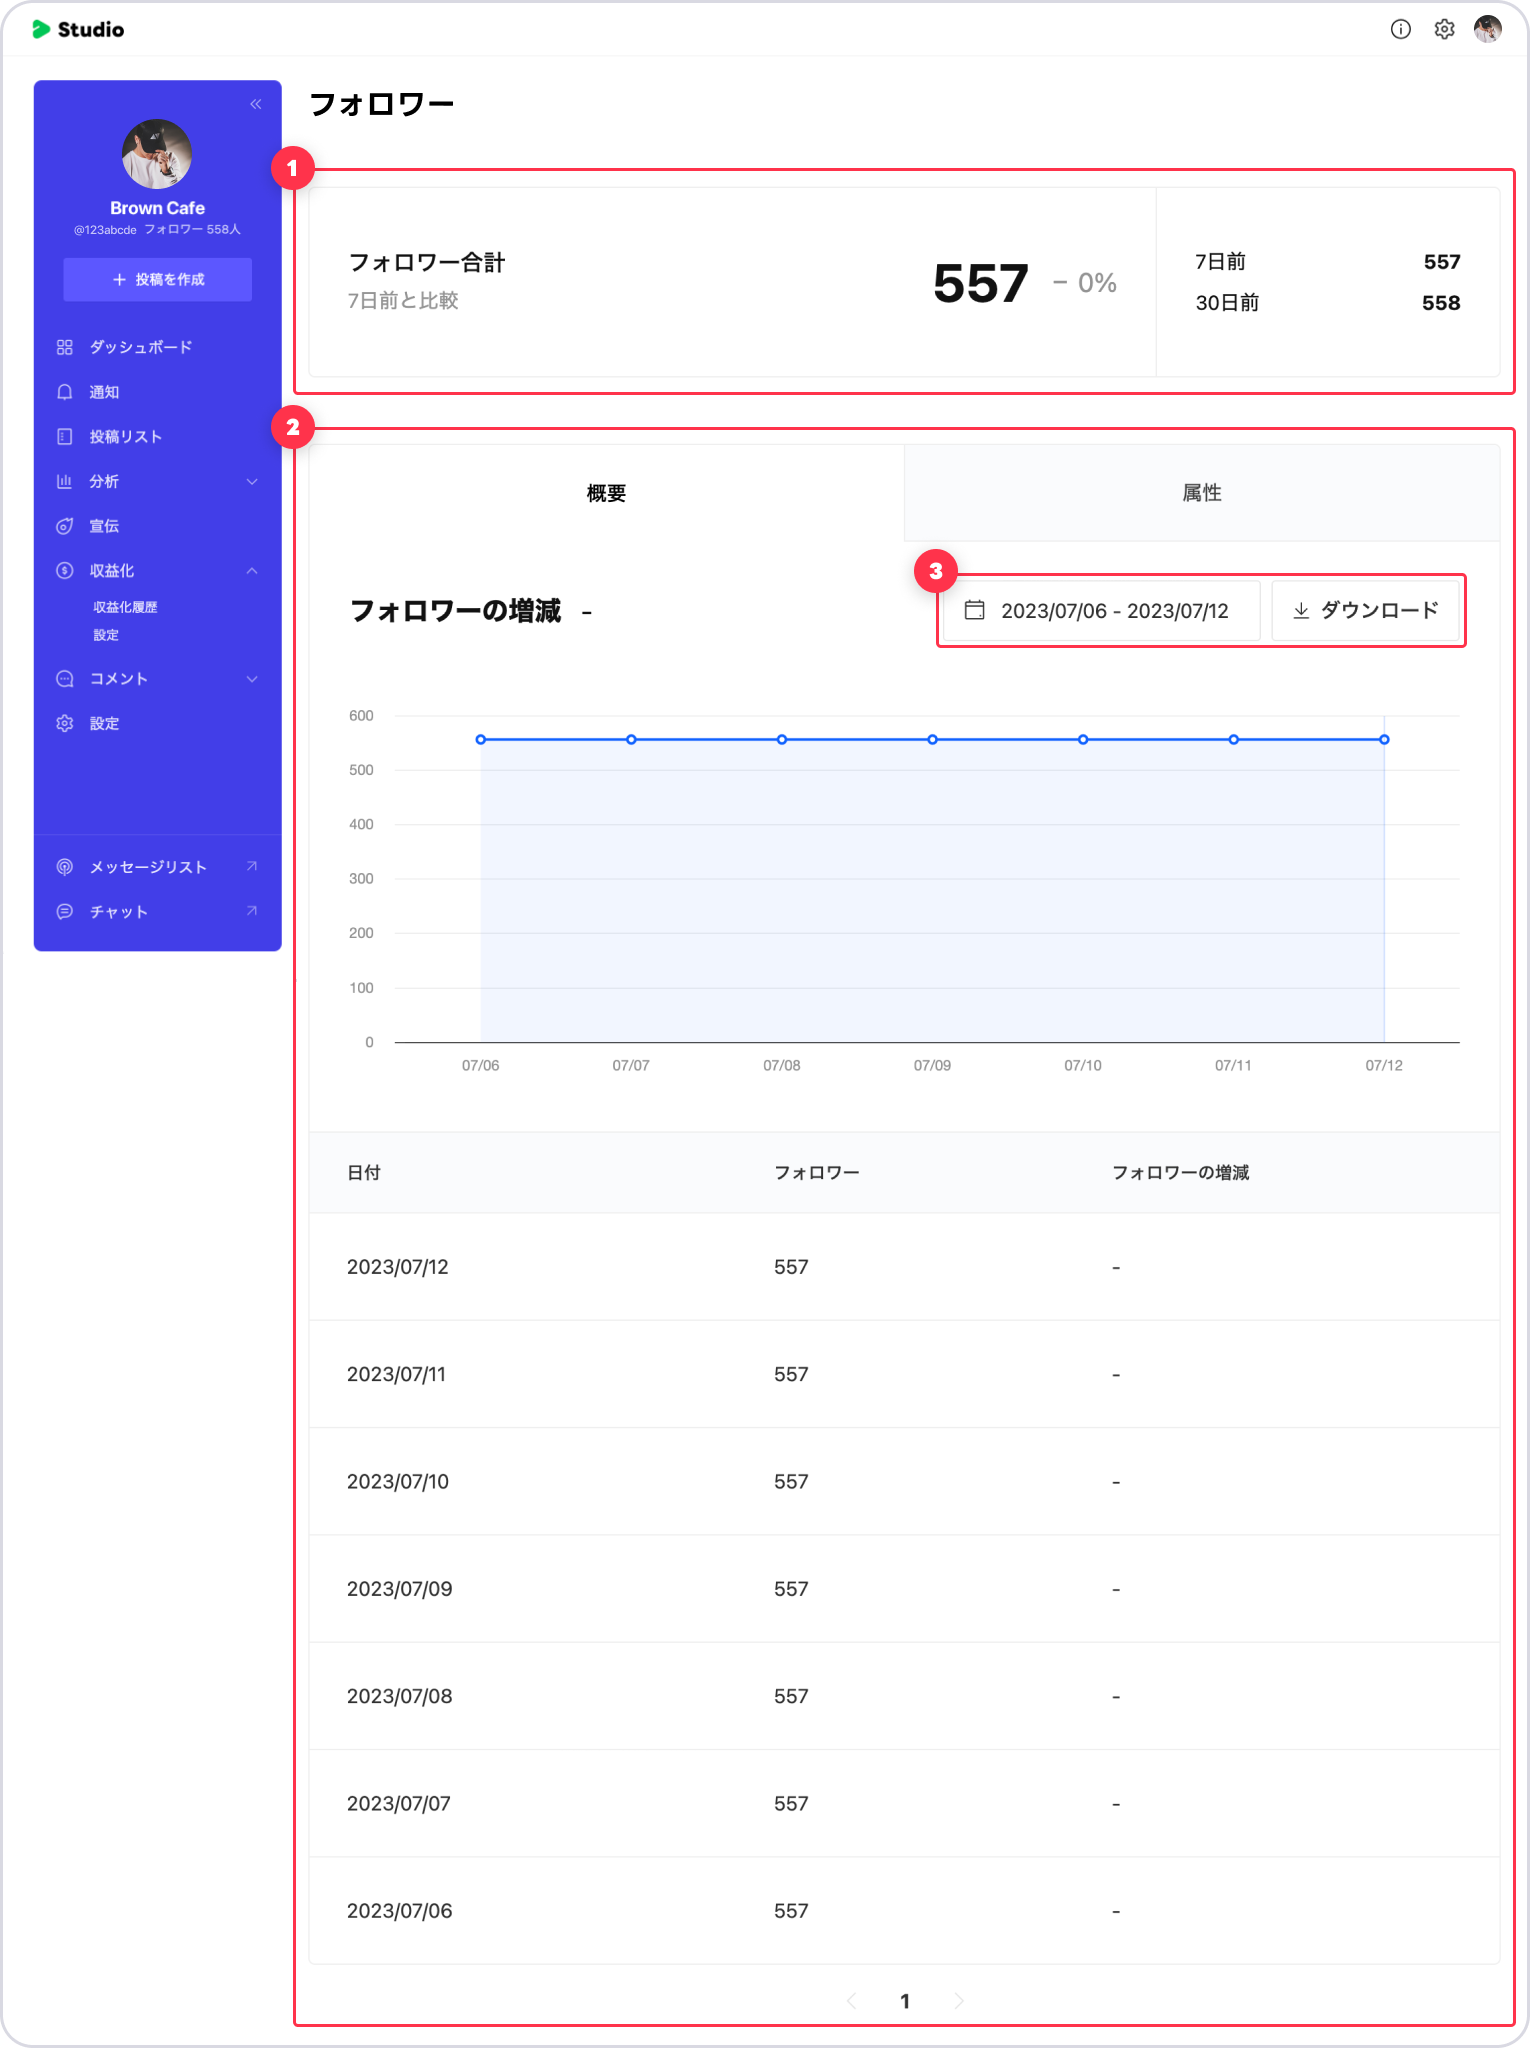
Task: Open 宣伝 in the sidebar
Action: pos(104,526)
